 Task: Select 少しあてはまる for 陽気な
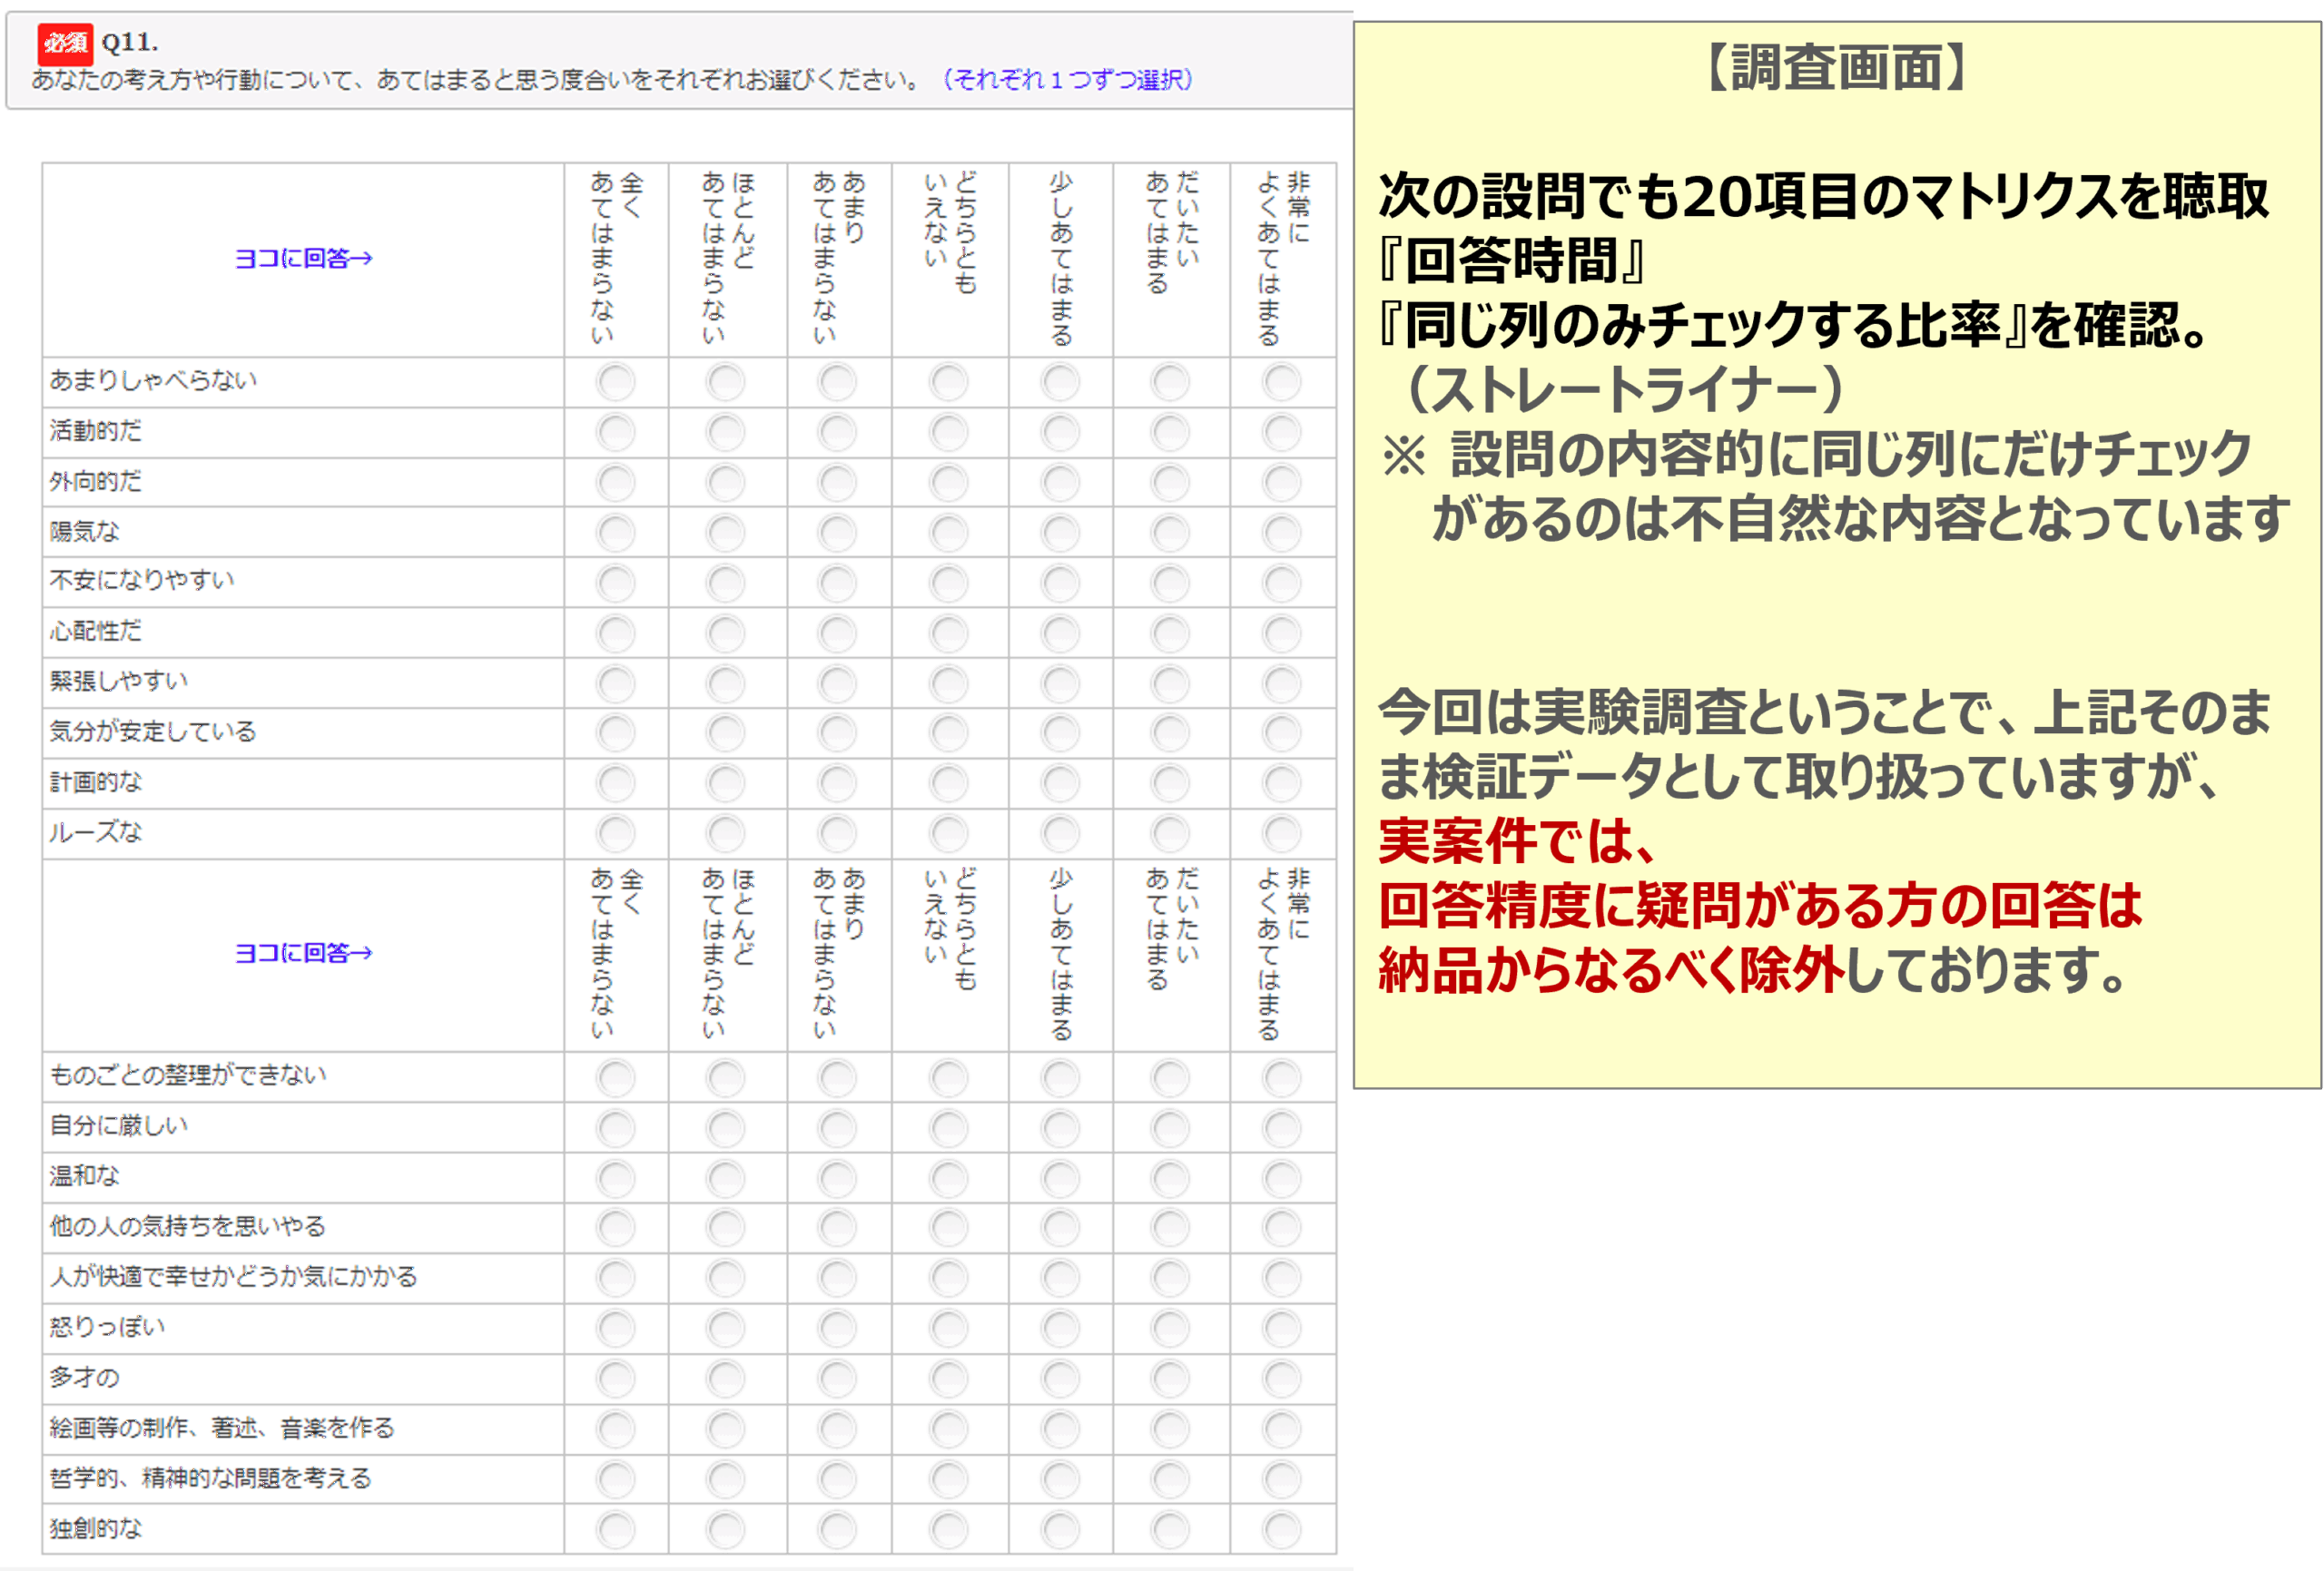pos(1059,531)
